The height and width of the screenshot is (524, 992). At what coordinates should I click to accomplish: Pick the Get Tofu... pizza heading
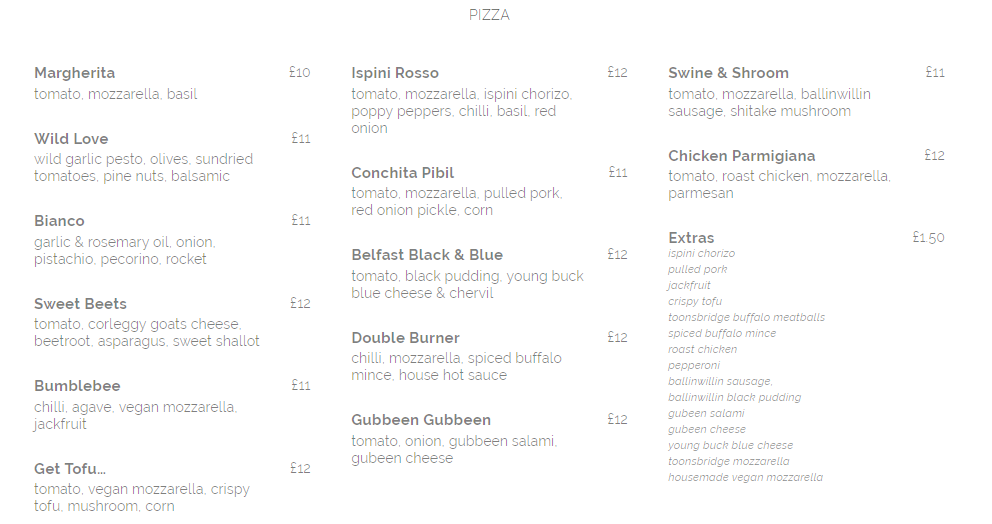point(70,469)
